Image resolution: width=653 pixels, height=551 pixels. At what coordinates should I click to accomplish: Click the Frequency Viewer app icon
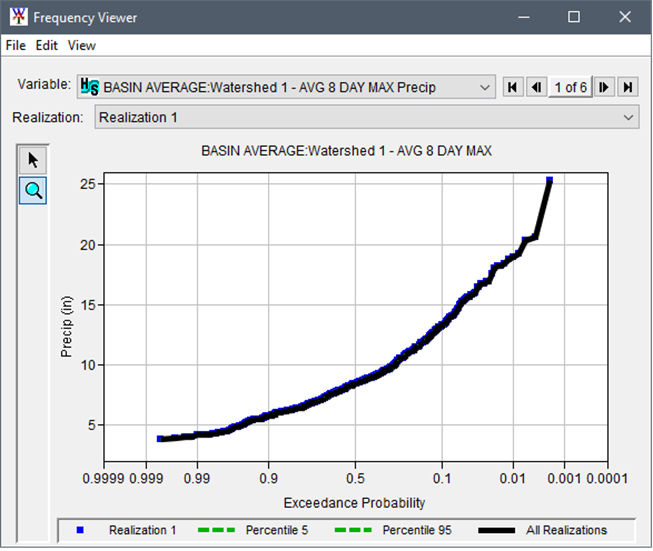point(18,17)
